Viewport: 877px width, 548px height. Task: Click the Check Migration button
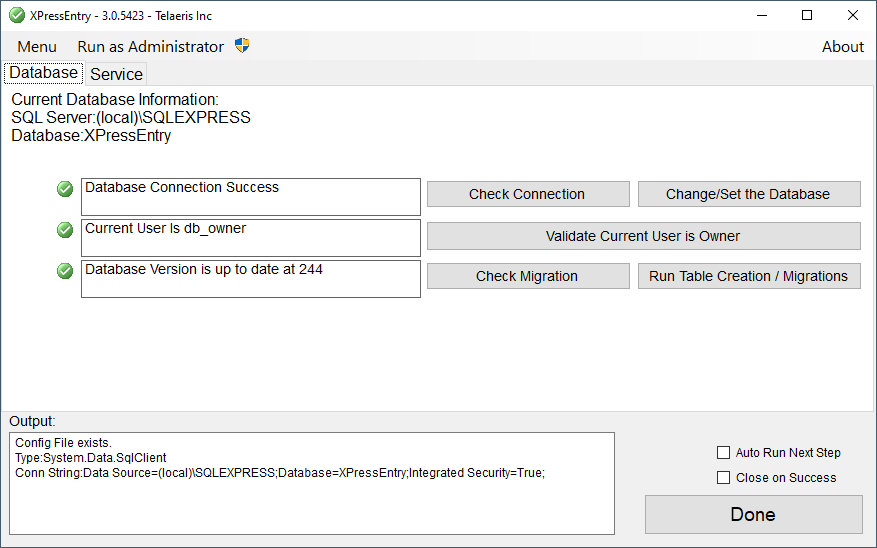tap(528, 276)
